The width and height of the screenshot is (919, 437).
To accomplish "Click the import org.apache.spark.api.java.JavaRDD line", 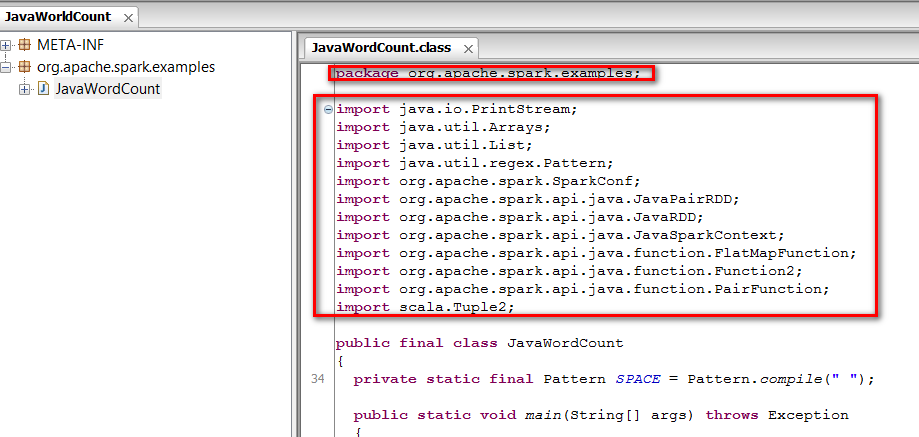I will click(x=519, y=217).
